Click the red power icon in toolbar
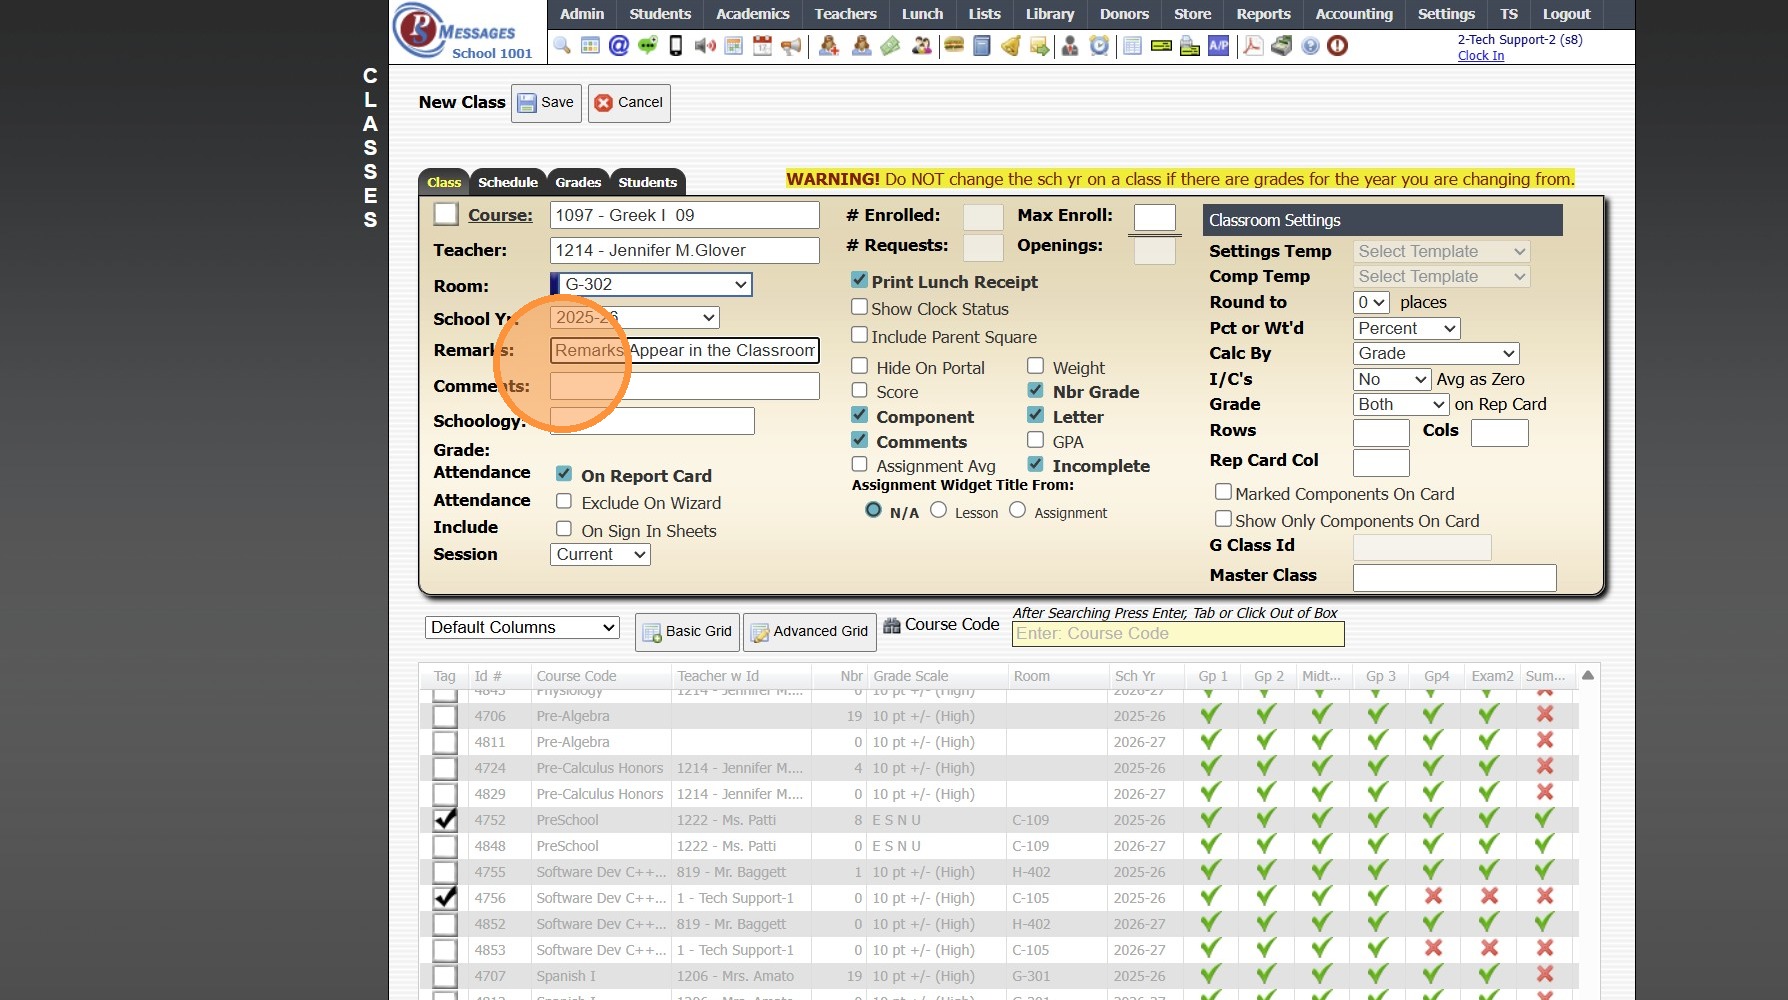This screenshot has height=1000, width=1788. point(1337,46)
